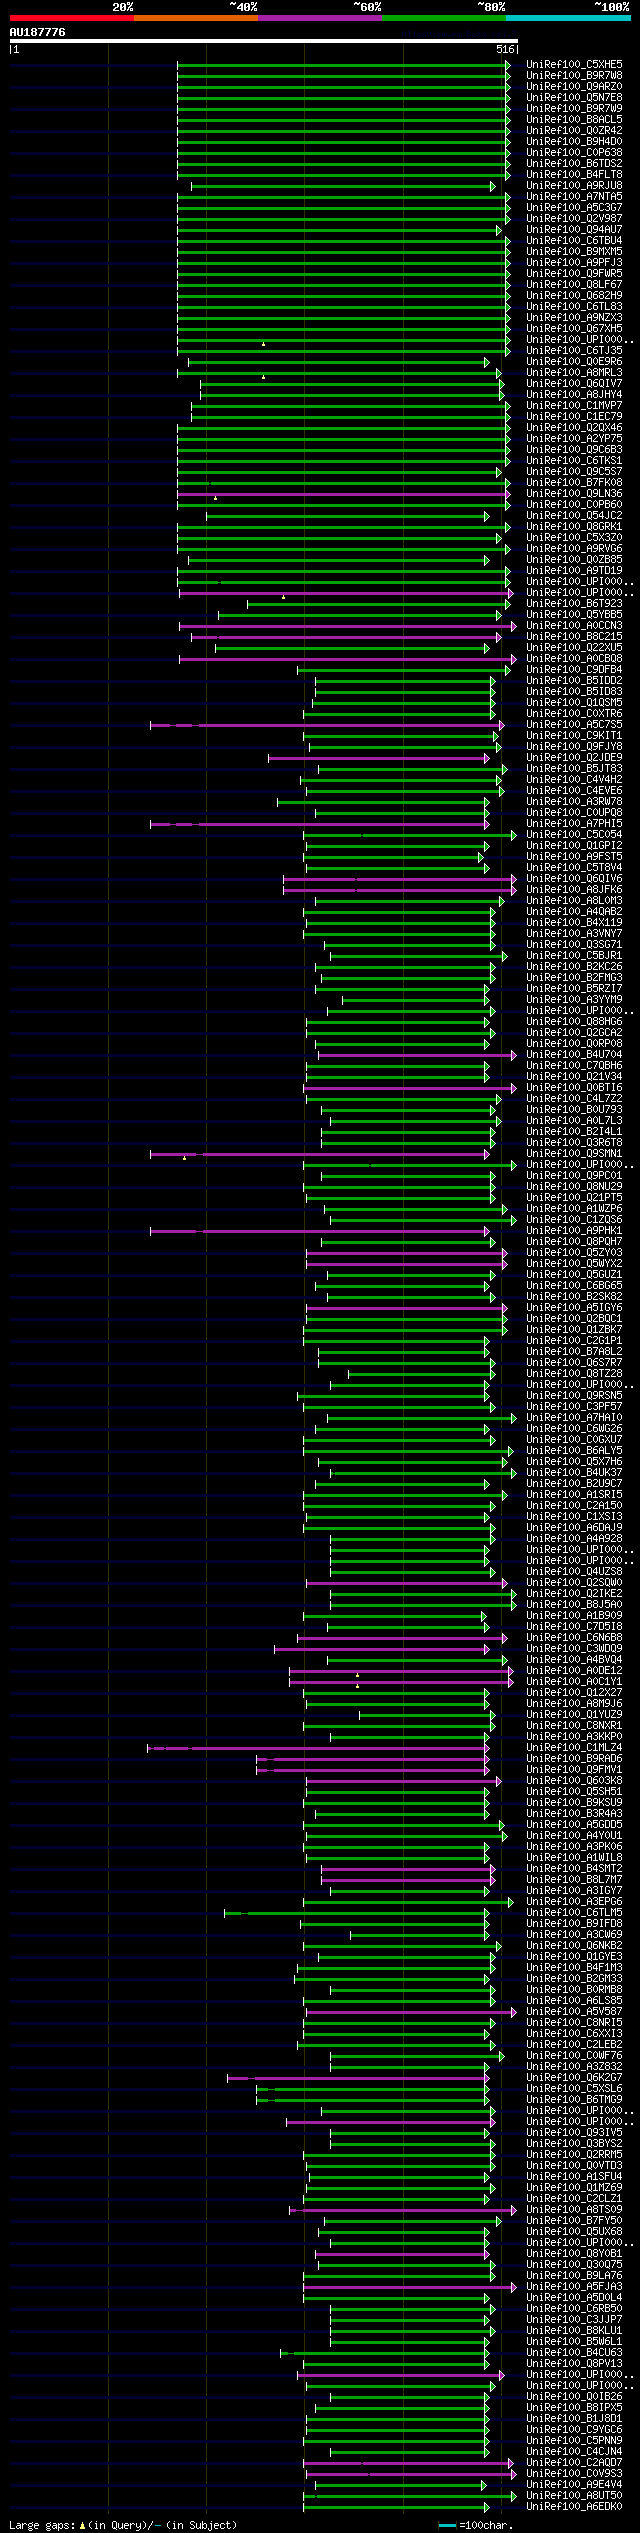Click the red ~20% identity legend bar
The image size is (640, 2533).
(x=71, y=18)
